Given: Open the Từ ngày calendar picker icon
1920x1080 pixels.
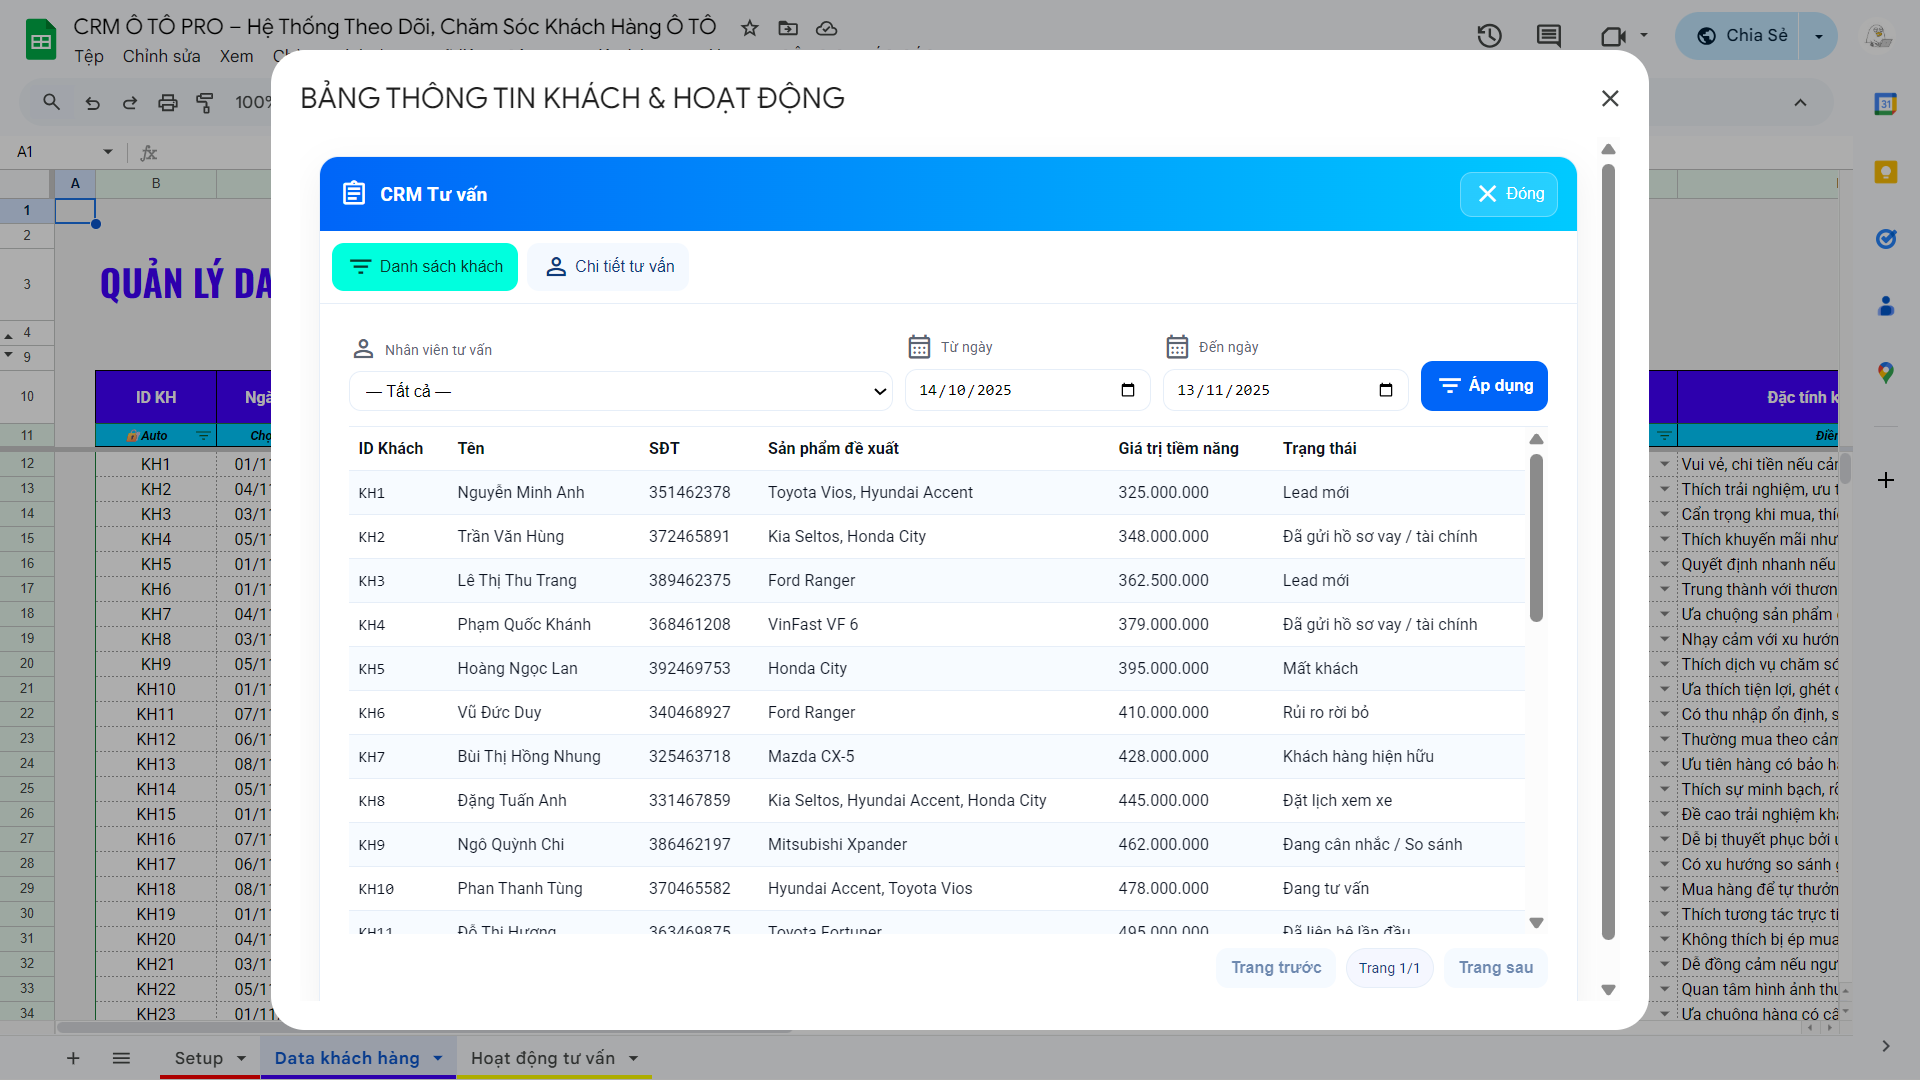Looking at the screenshot, I should click(x=1128, y=390).
